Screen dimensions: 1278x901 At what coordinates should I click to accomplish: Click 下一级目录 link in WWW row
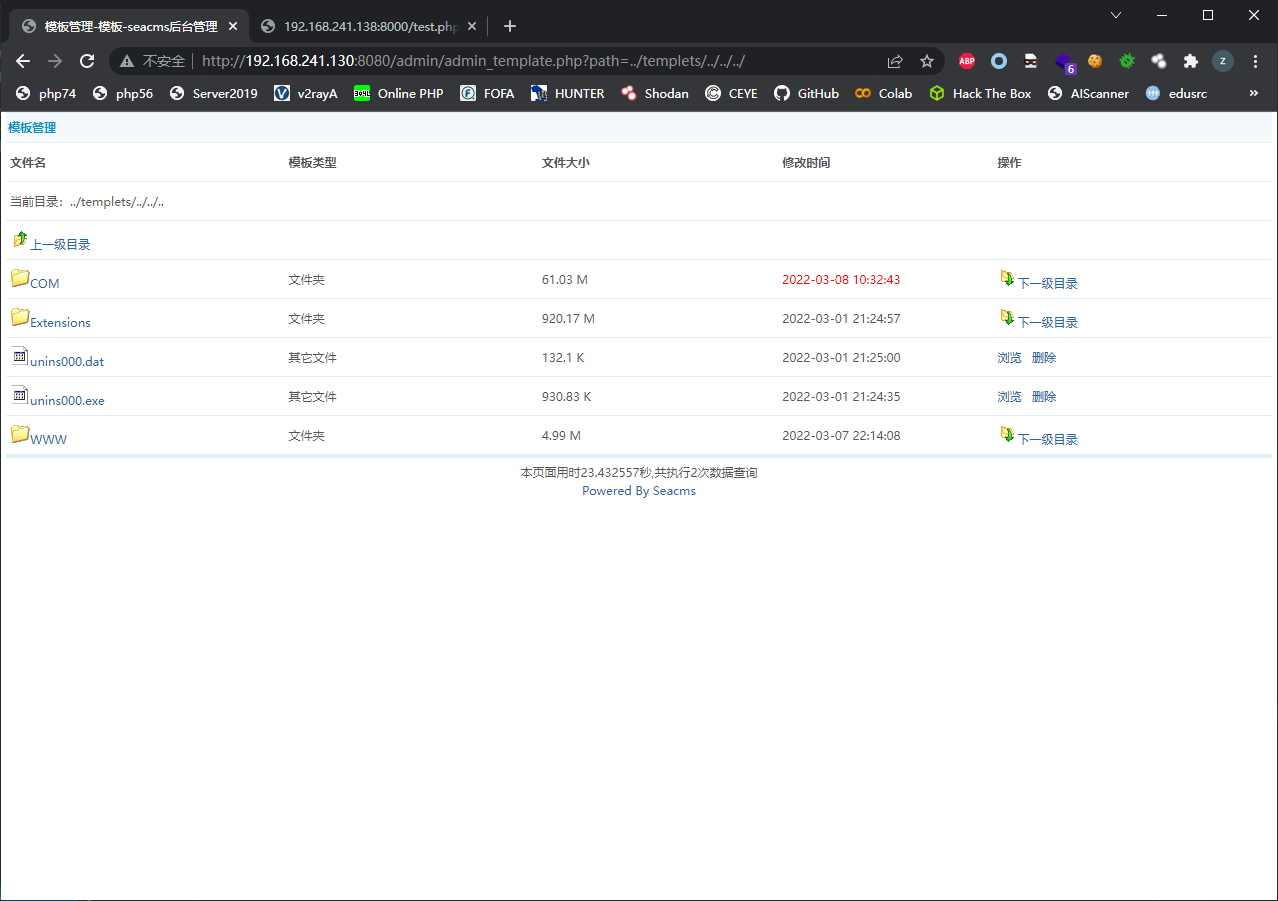(x=1048, y=439)
